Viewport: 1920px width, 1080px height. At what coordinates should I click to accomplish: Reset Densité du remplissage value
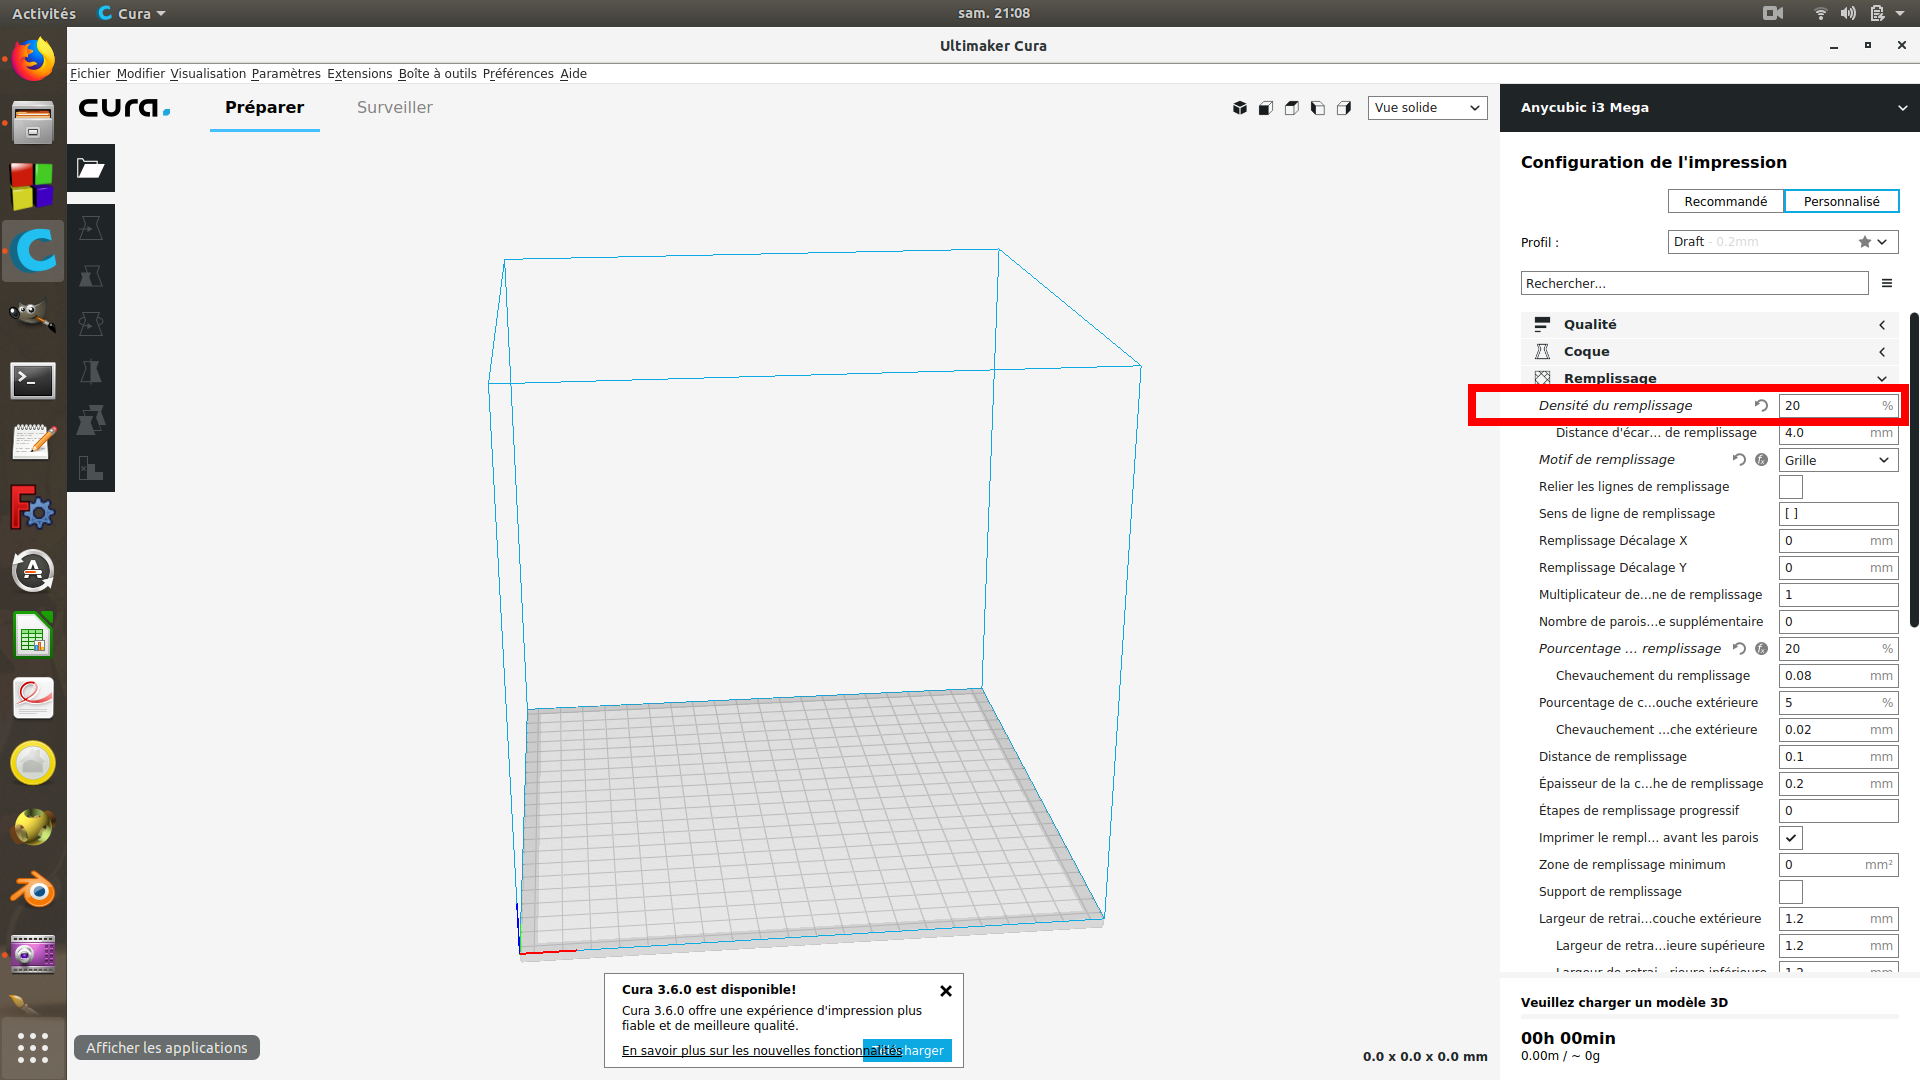point(1761,405)
